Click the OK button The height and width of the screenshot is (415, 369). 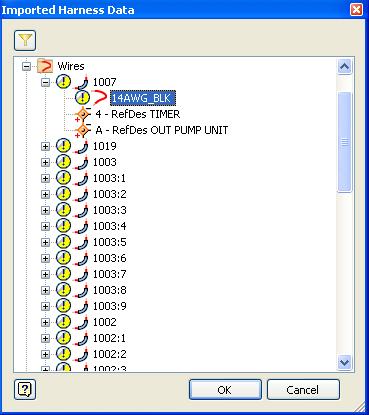pyautogui.click(x=225, y=389)
